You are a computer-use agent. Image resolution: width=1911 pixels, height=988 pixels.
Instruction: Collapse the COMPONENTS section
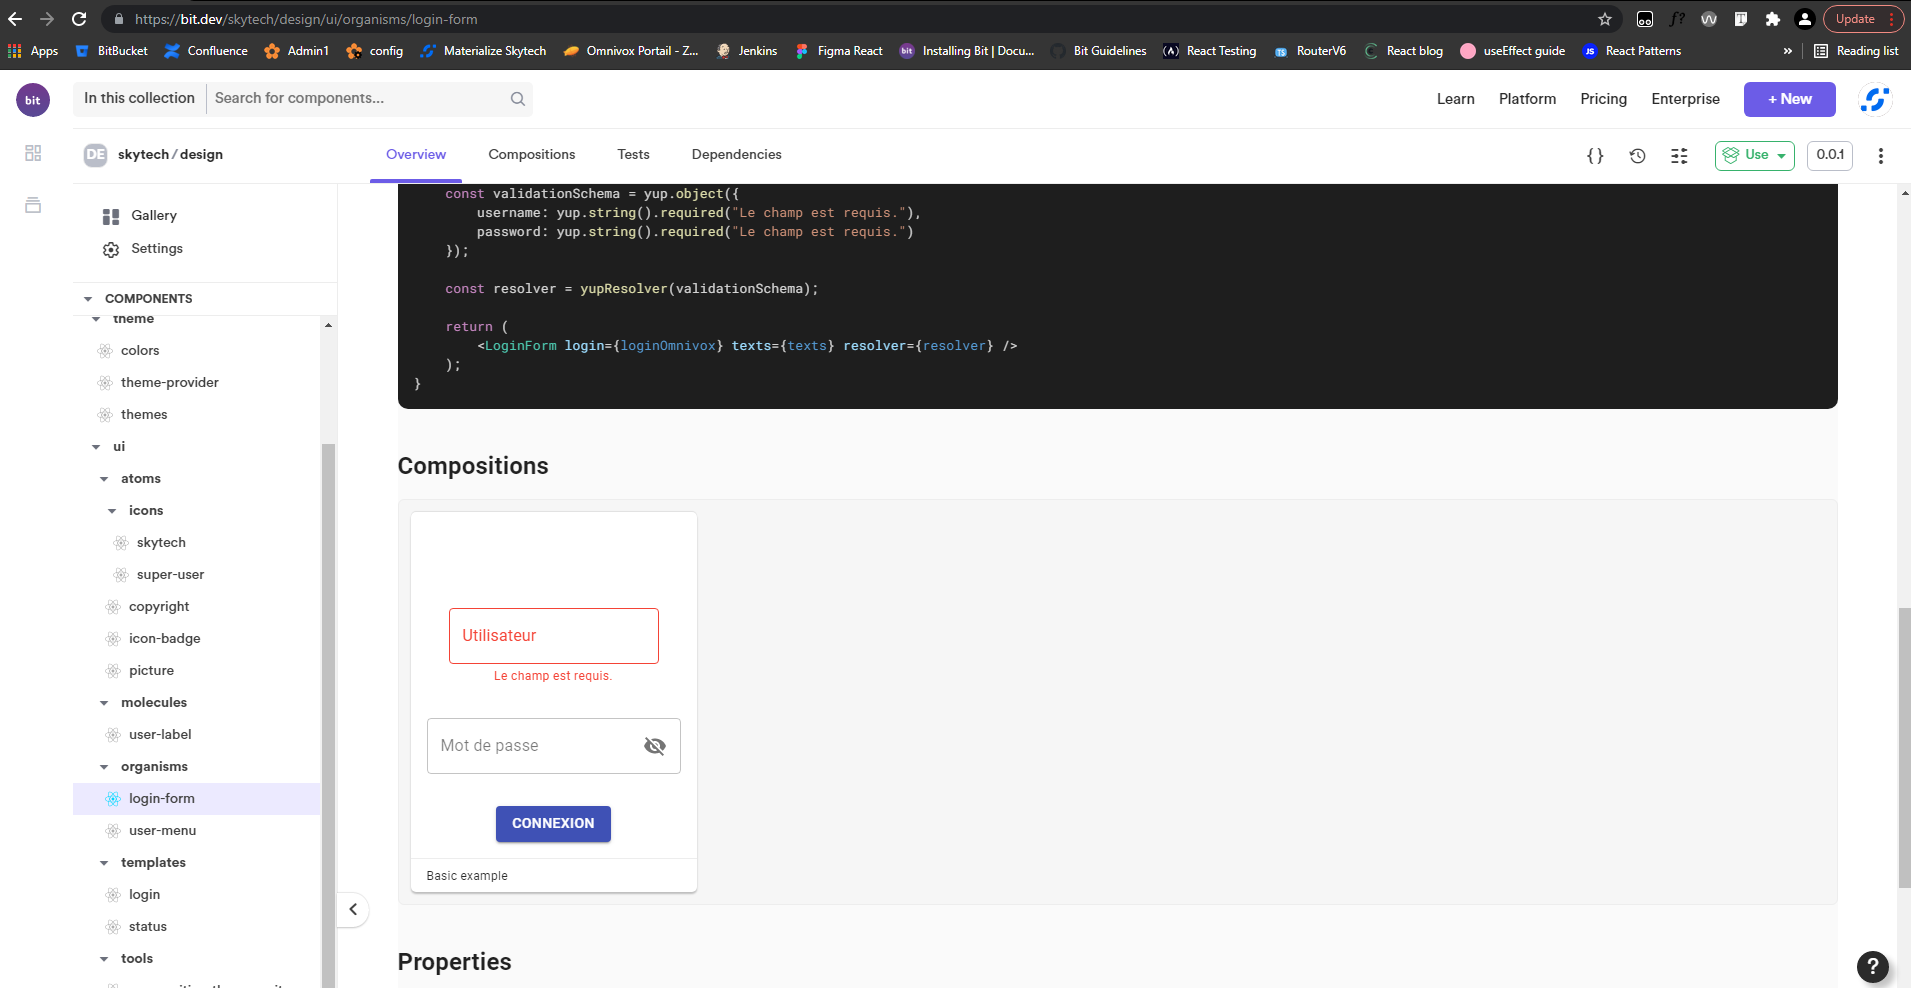[x=88, y=298]
